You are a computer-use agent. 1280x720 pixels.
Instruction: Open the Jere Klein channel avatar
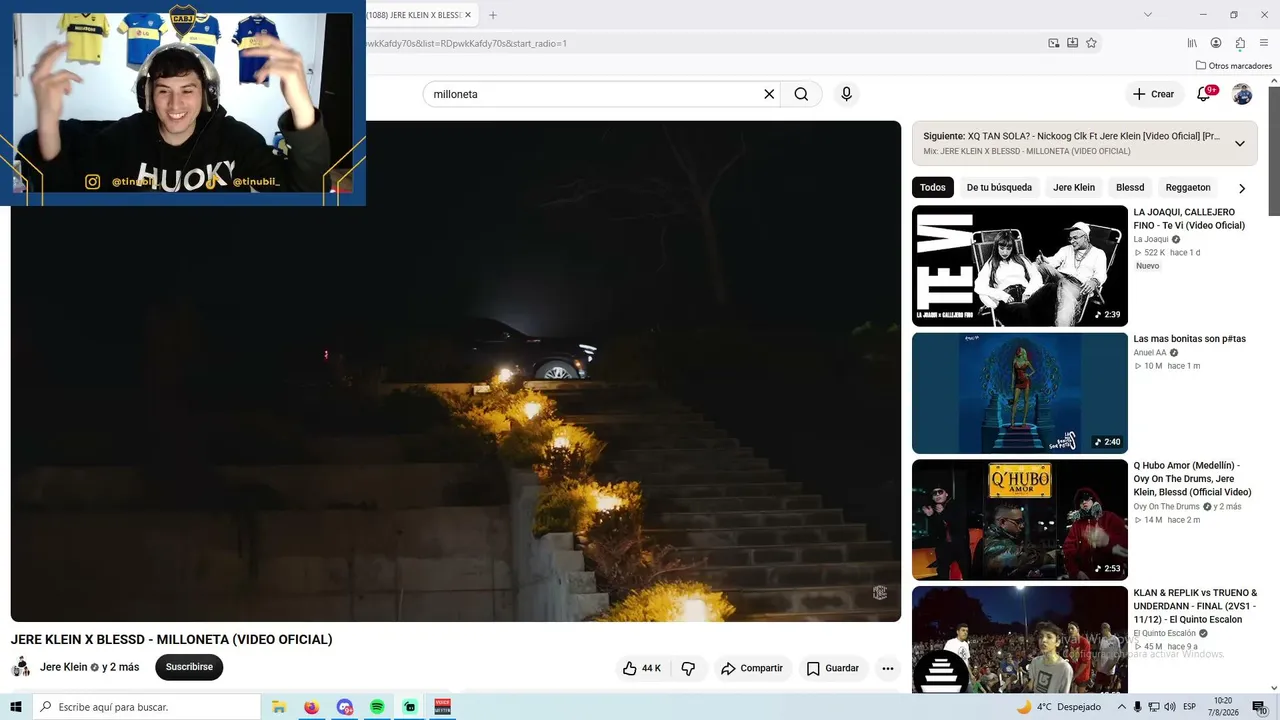coord(21,667)
